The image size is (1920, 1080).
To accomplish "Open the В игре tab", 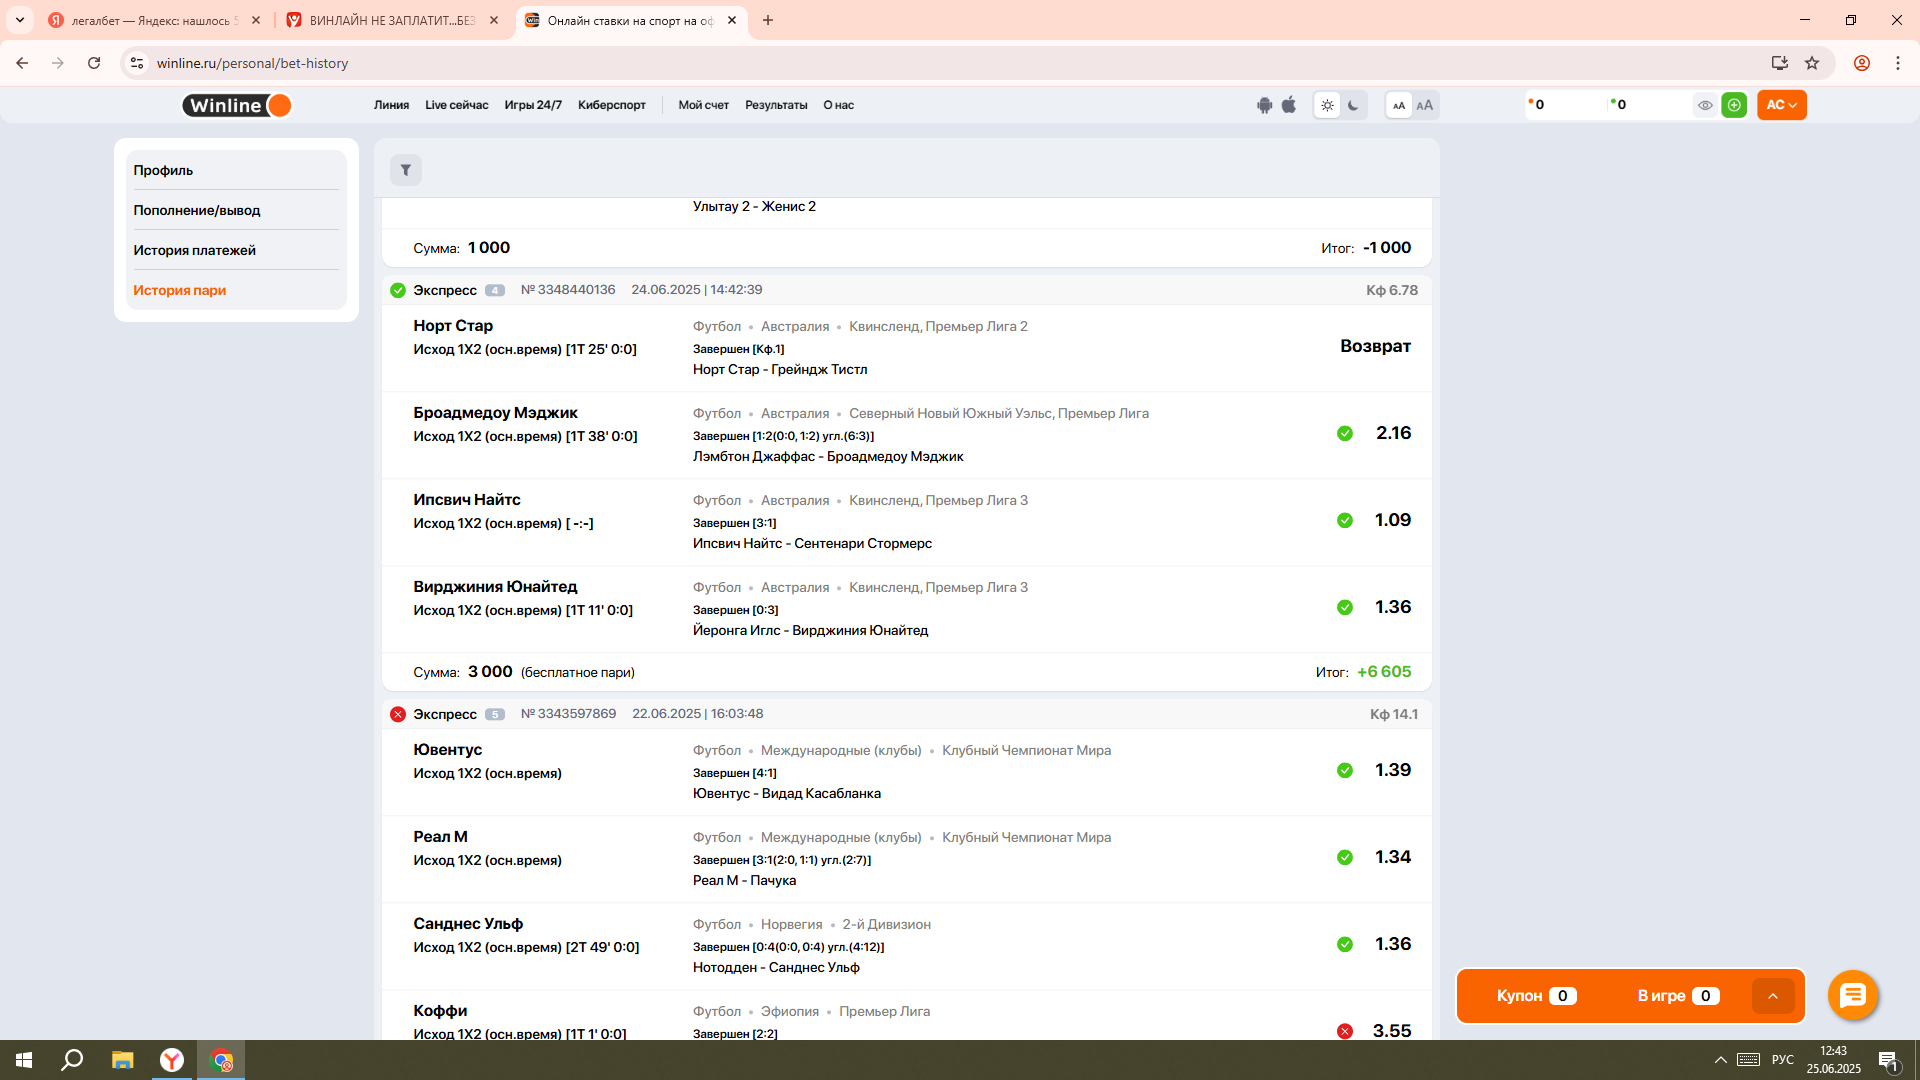I will tap(1678, 996).
